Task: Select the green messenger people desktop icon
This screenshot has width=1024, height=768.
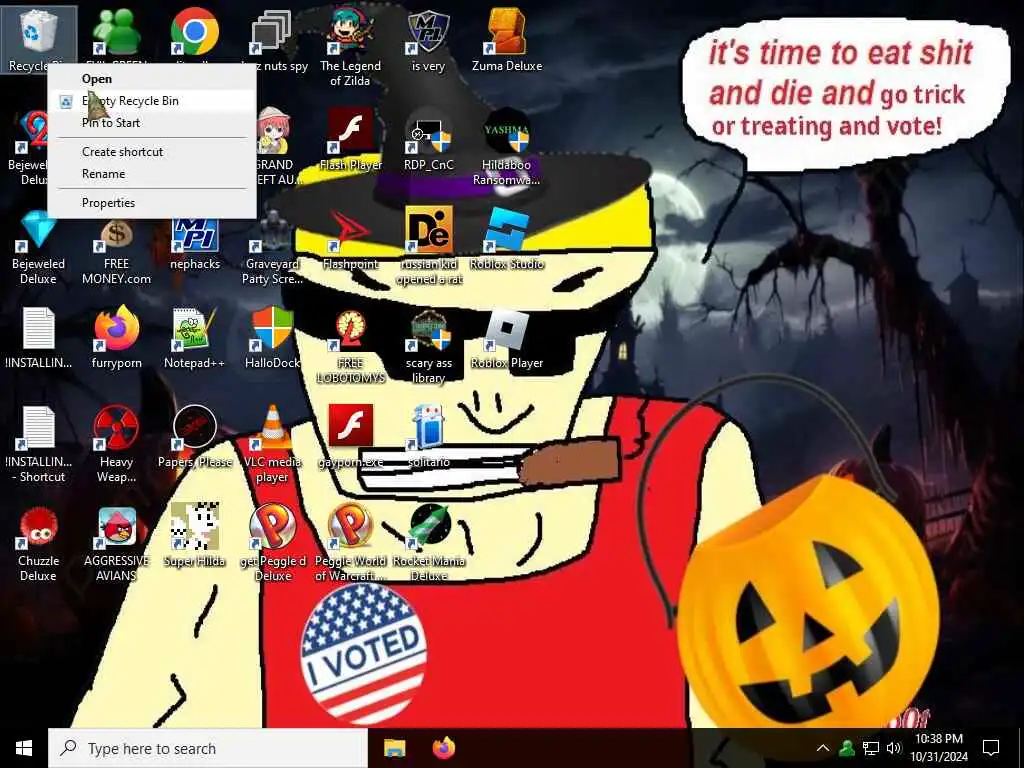Action: tap(116, 31)
